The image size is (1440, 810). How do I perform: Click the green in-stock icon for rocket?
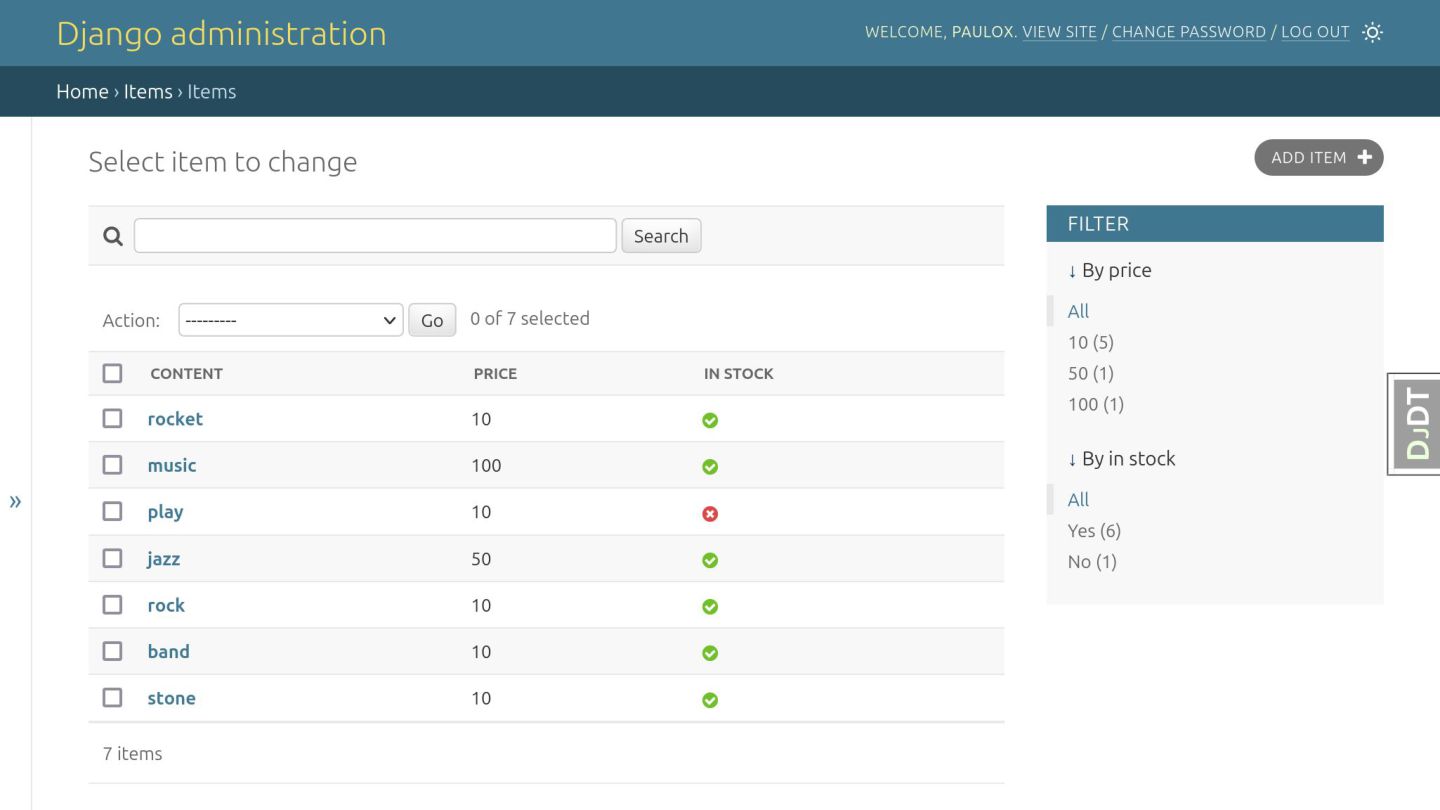[710, 420]
